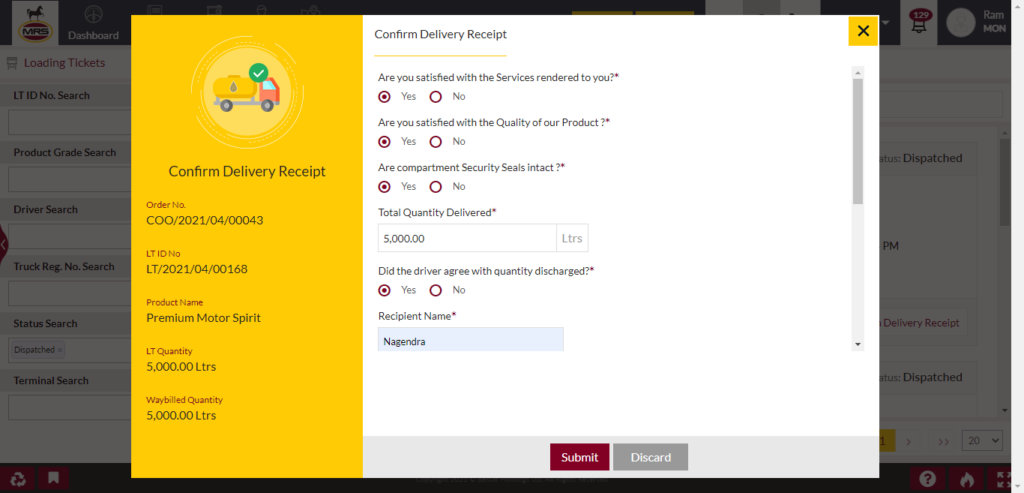The image size is (1024, 493).
Task: Select No for Security Seals intact
Action: pos(436,187)
